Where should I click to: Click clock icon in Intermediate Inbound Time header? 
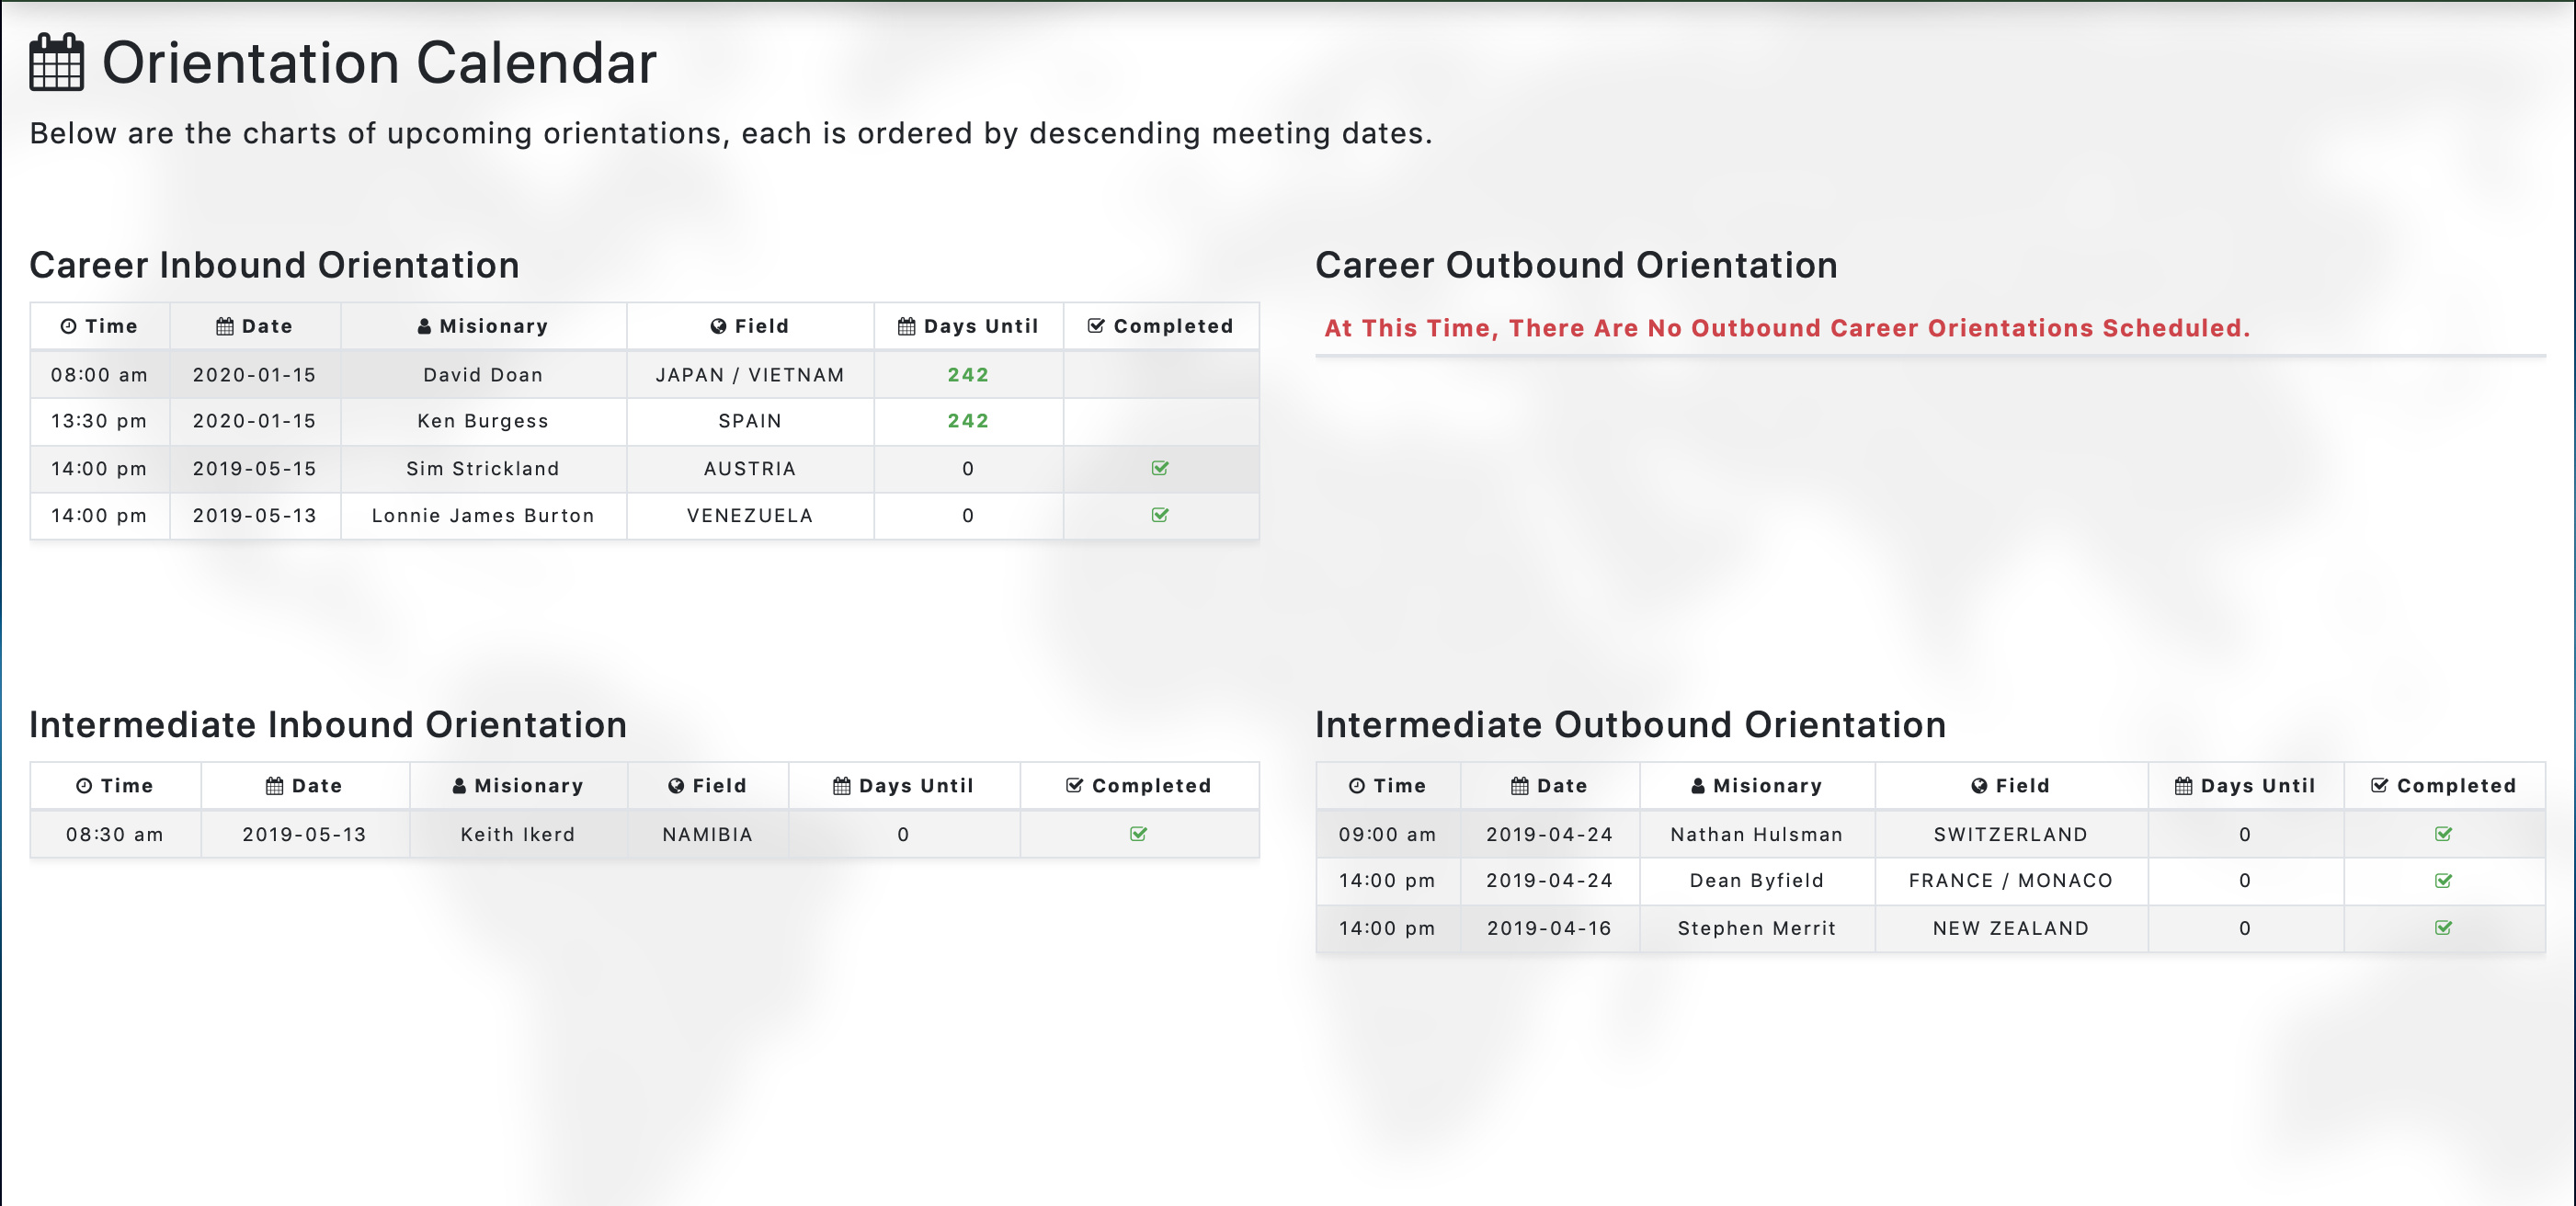click(x=84, y=786)
